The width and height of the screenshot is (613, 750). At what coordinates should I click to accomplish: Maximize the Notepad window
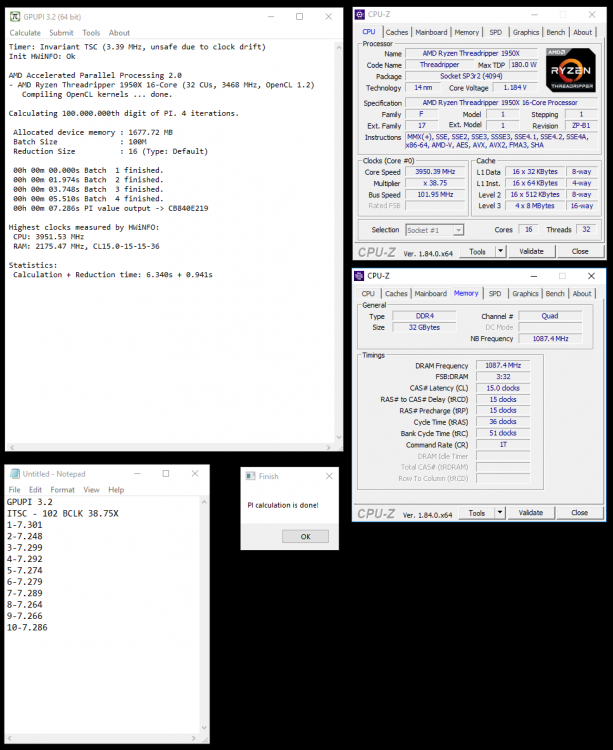click(166, 474)
